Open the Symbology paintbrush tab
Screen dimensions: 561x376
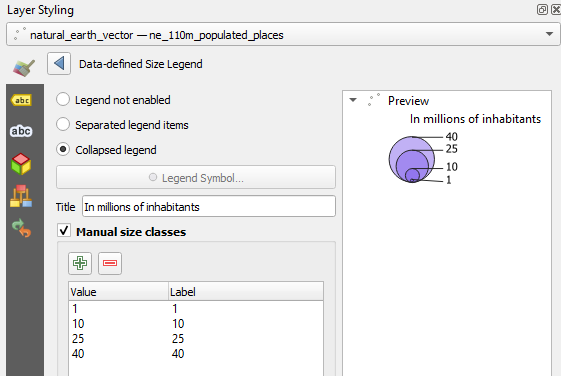click(24, 67)
